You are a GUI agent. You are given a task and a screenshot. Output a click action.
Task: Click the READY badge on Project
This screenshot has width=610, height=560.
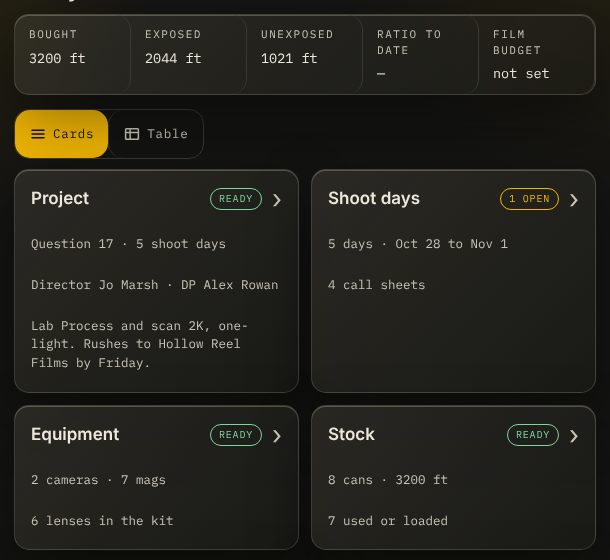coord(236,199)
